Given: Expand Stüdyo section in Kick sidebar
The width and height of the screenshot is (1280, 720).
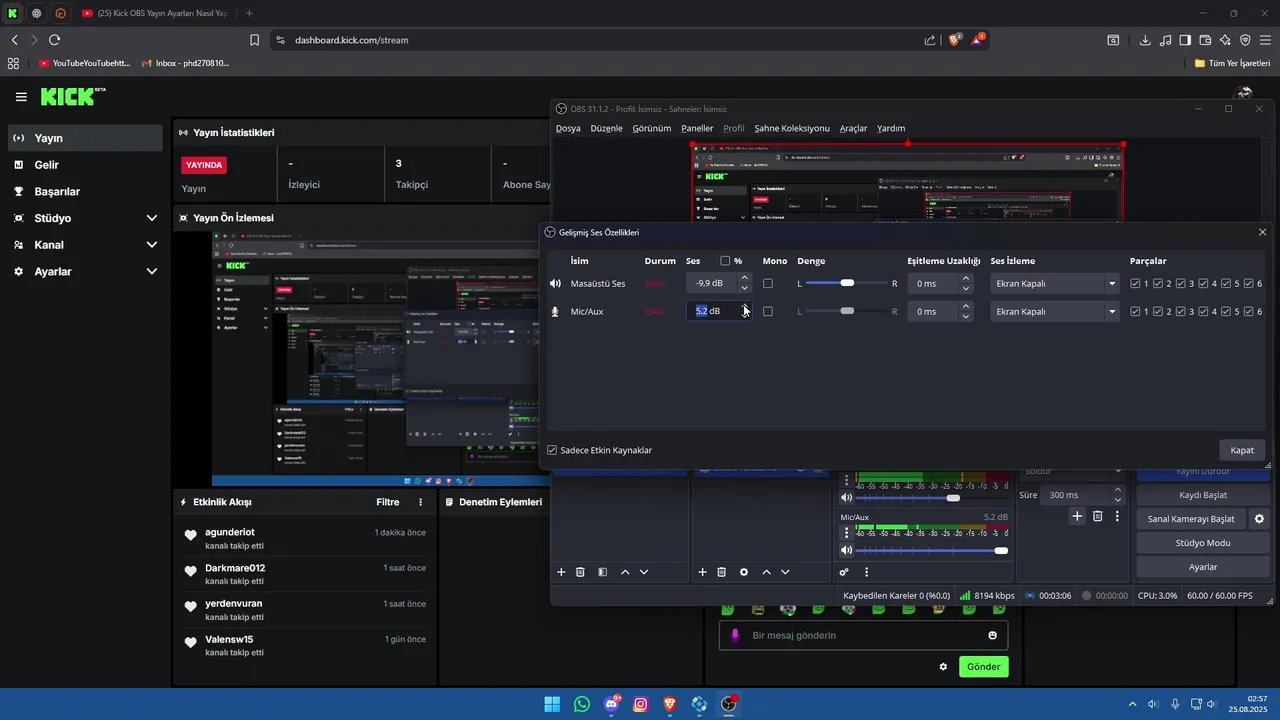Looking at the screenshot, I should 152,218.
